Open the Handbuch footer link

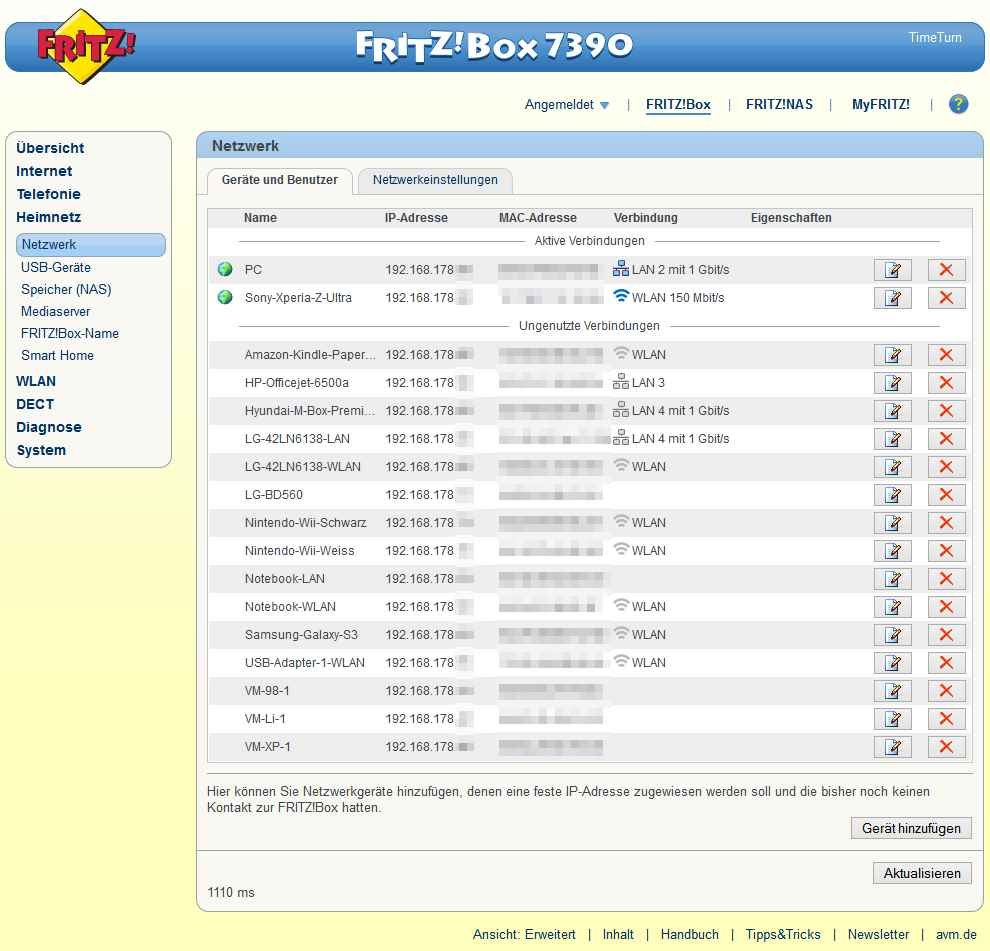pos(689,935)
